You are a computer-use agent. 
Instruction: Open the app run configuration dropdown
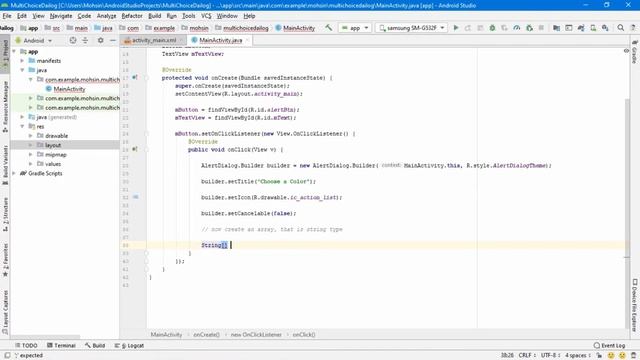(355, 28)
